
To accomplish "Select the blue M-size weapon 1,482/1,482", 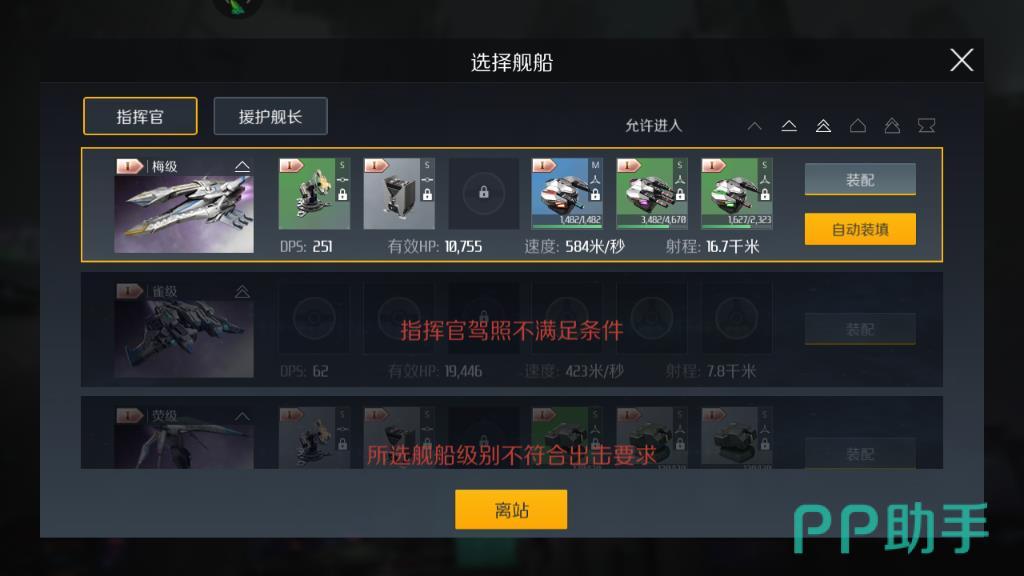I will pos(567,193).
